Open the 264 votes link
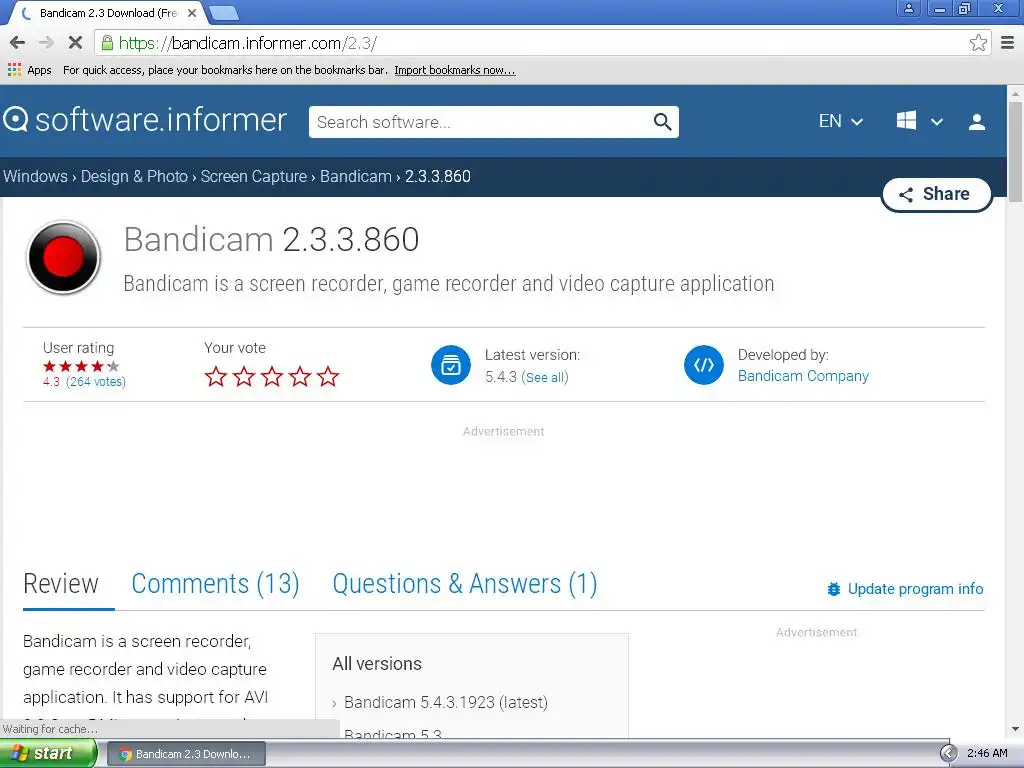 [96, 382]
